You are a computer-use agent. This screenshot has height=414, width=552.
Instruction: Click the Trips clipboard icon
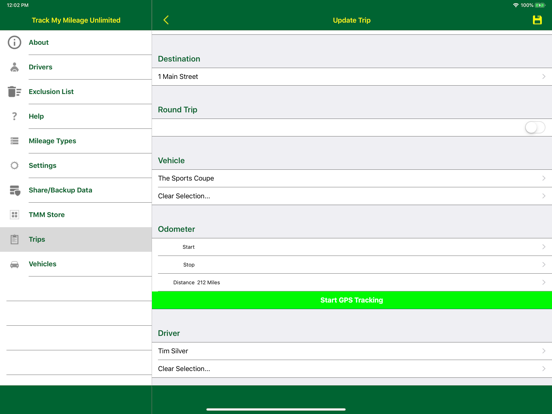(x=14, y=239)
